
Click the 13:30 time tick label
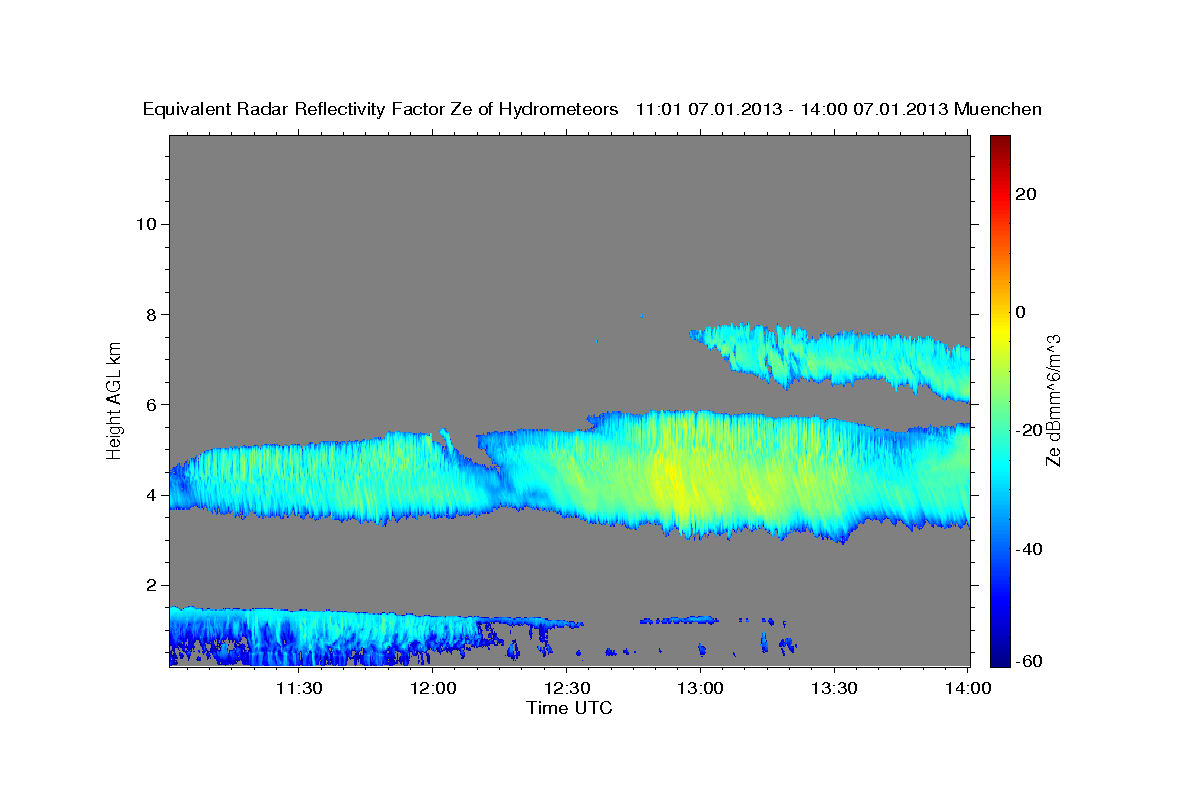click(834, 688)
